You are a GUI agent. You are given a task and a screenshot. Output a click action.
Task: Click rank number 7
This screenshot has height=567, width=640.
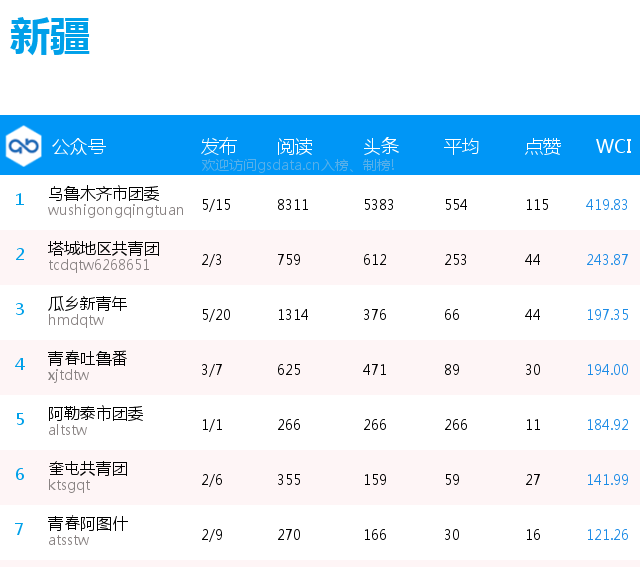point(19,529)
